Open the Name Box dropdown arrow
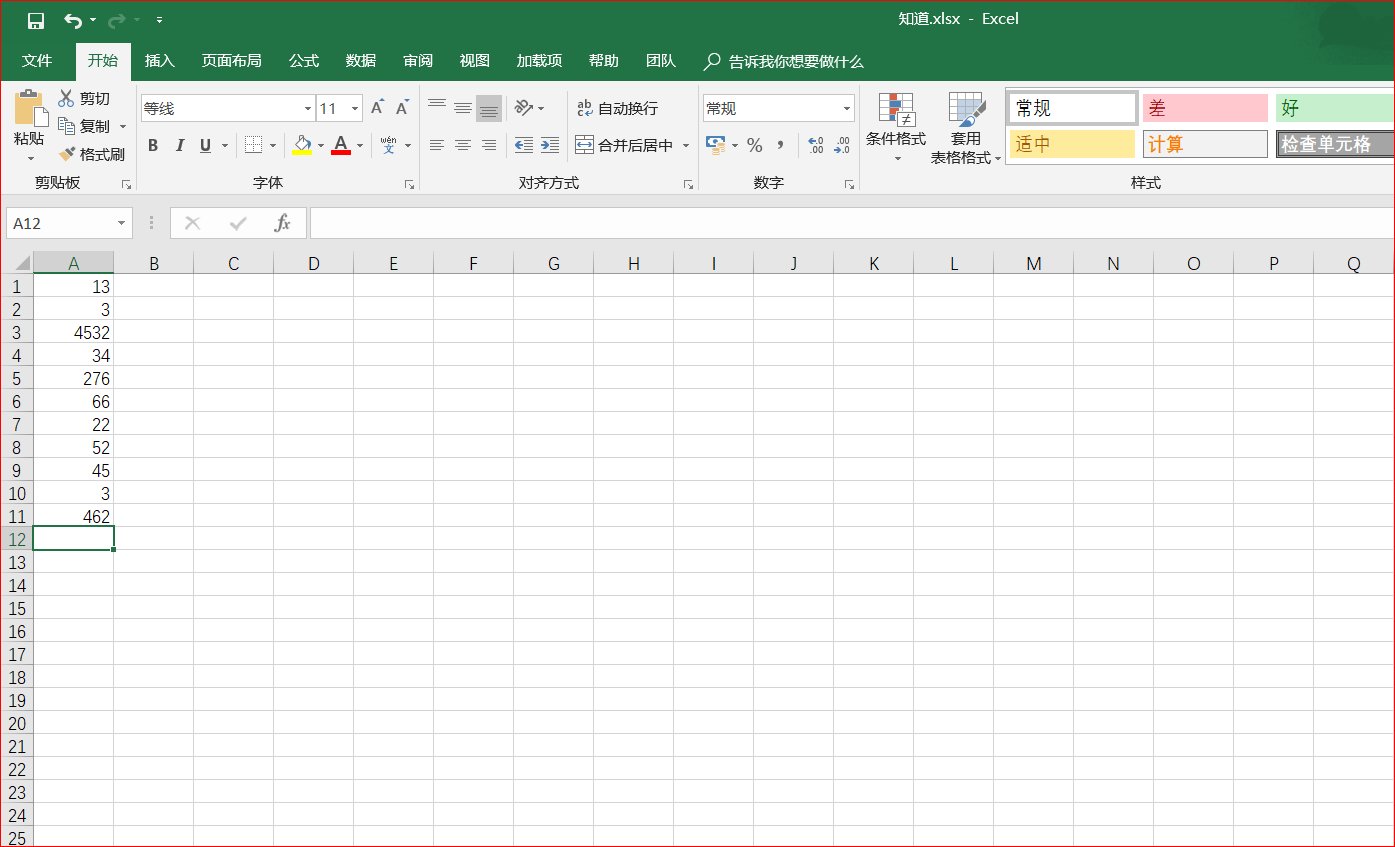Screen dimensions: 1395x847 121,223
